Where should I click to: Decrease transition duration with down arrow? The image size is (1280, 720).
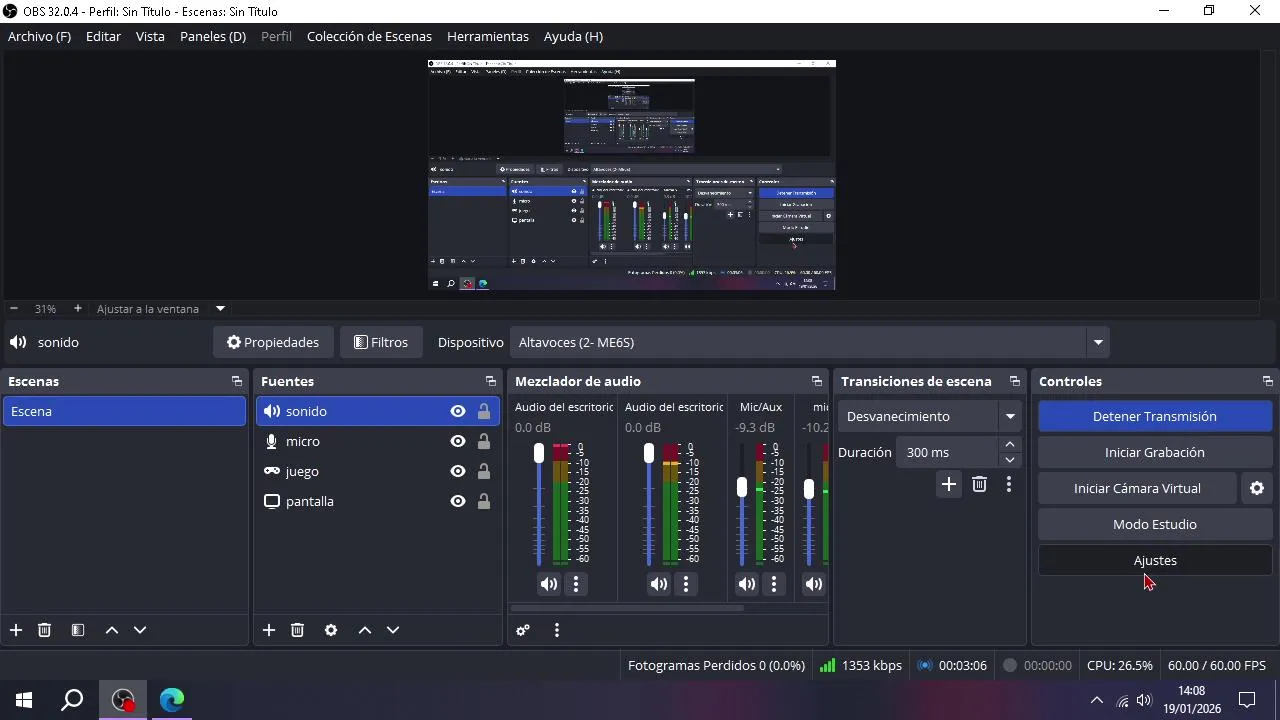pyautogui.click(x=1010, y=460)
